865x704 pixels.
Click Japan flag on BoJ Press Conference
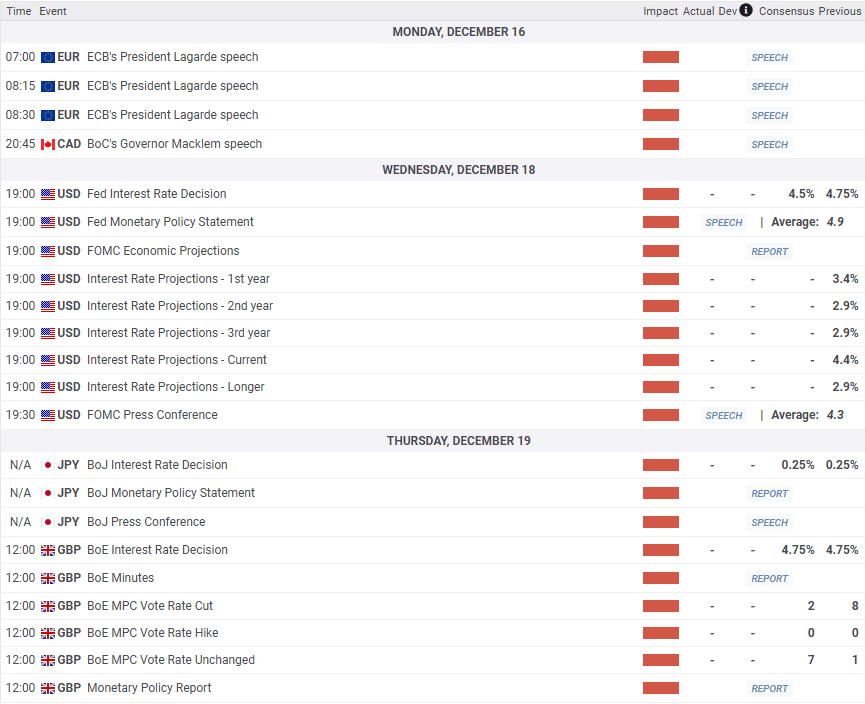[48, 522]
